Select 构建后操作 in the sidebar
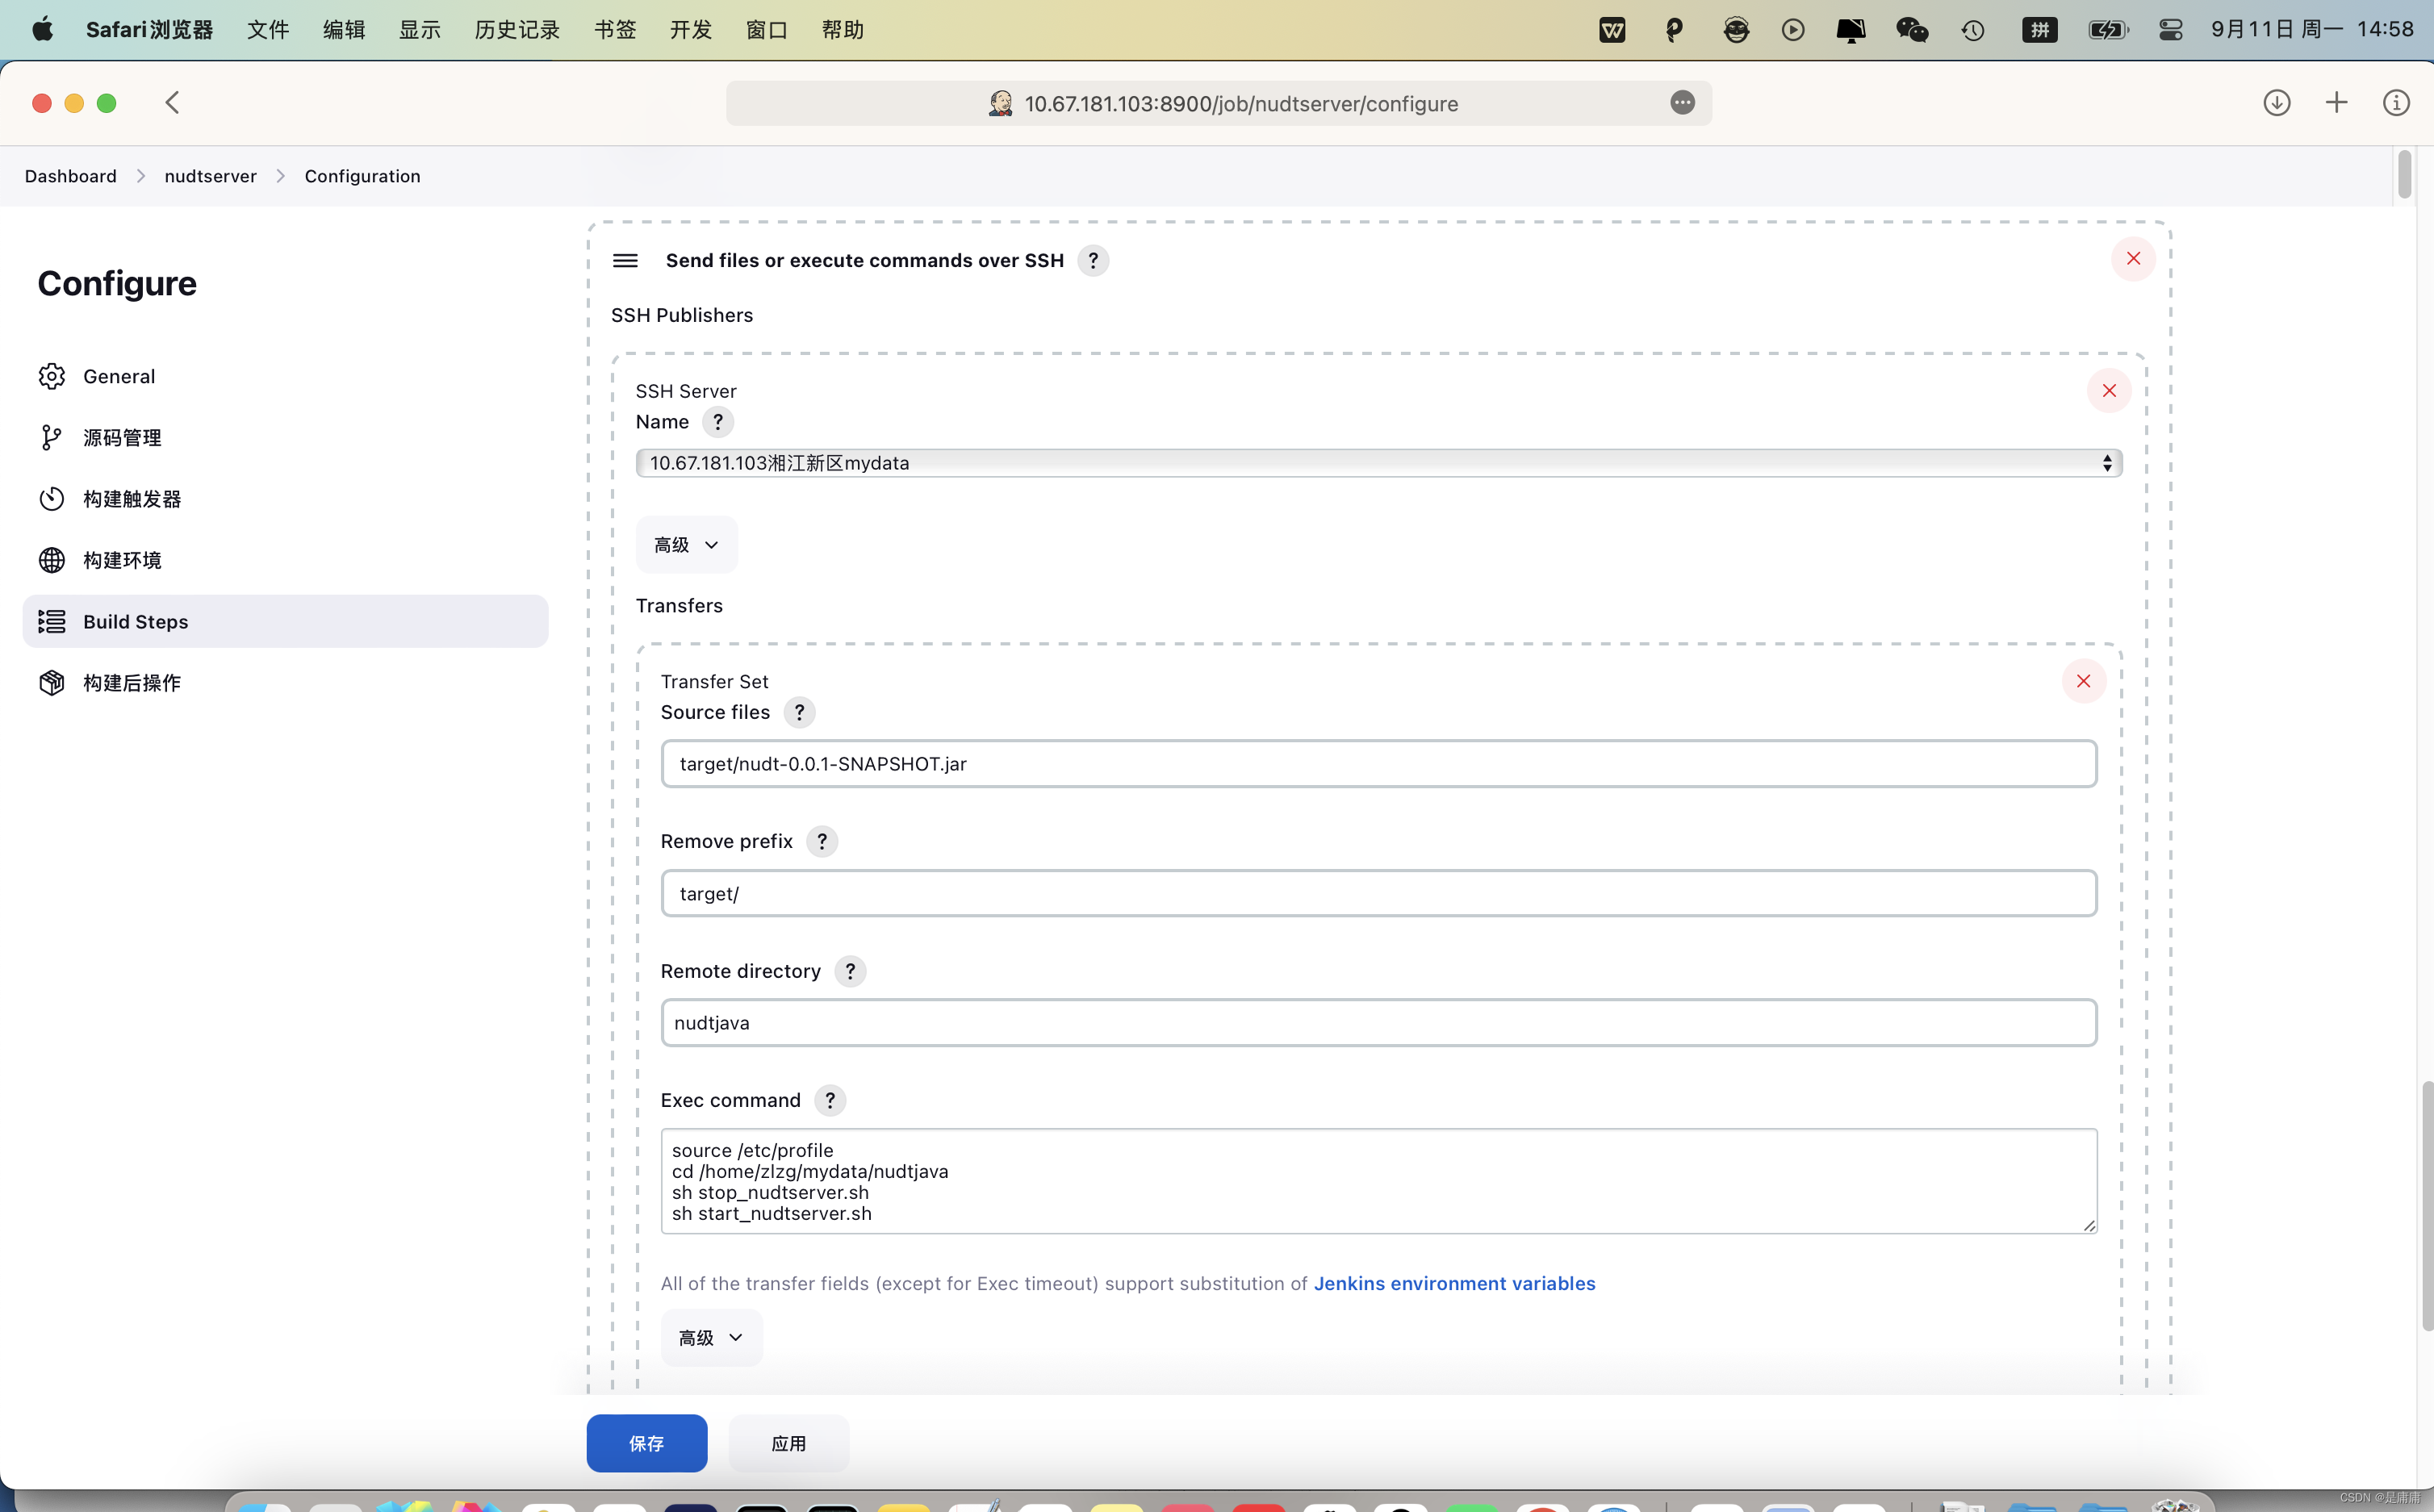Image resolution: width=2434 pixels, height=1512 pixels. [x=132, y=683]
